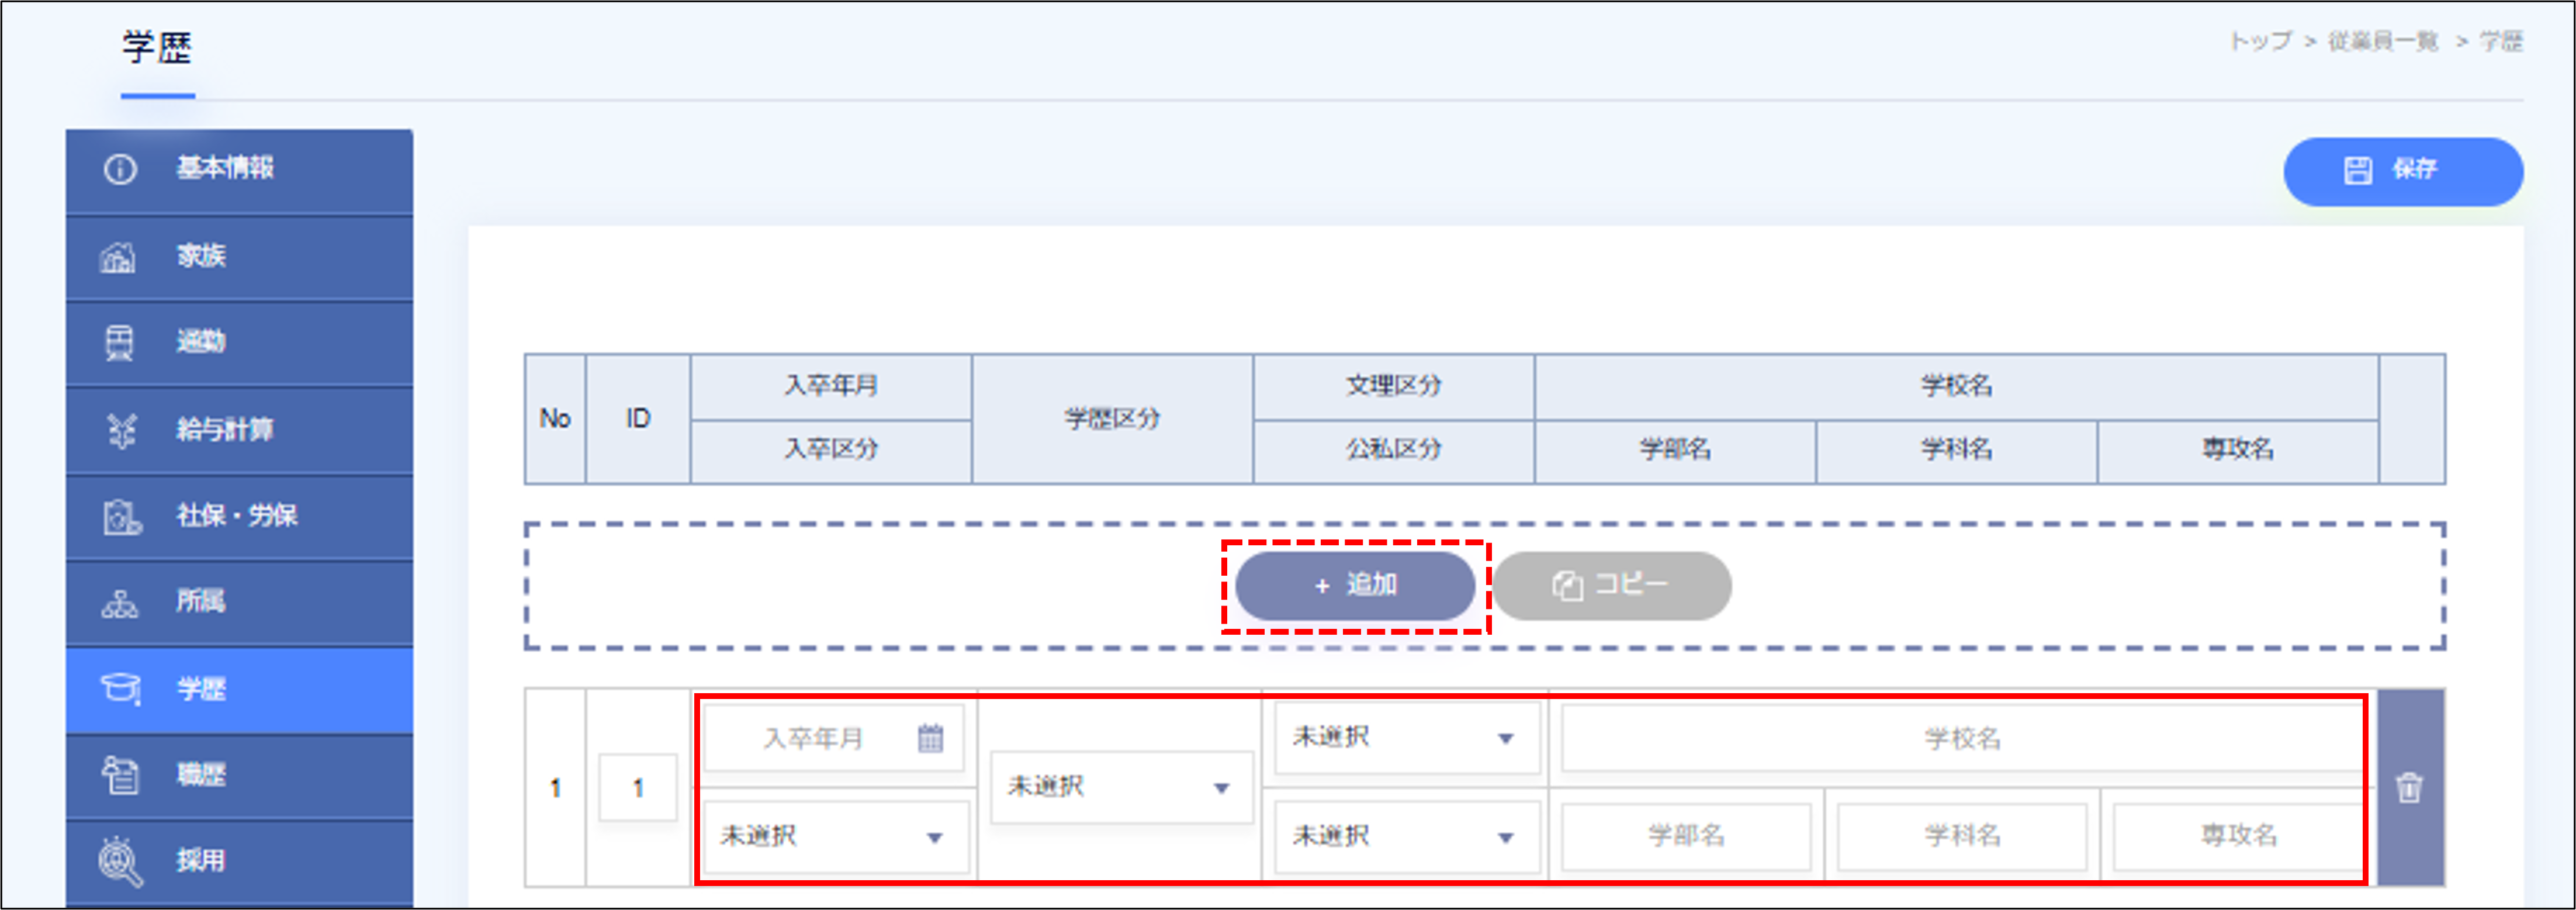Click the 学歴 page title

click(157, 47)
